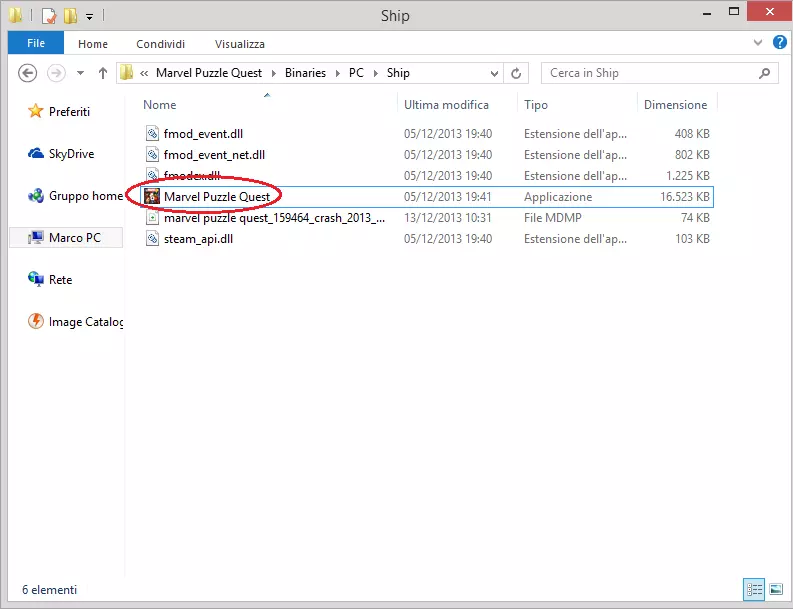This screenshot has width=793, height=609.
Task: Sort by Ultima modifica column header
Action: (x=446, y=105)
